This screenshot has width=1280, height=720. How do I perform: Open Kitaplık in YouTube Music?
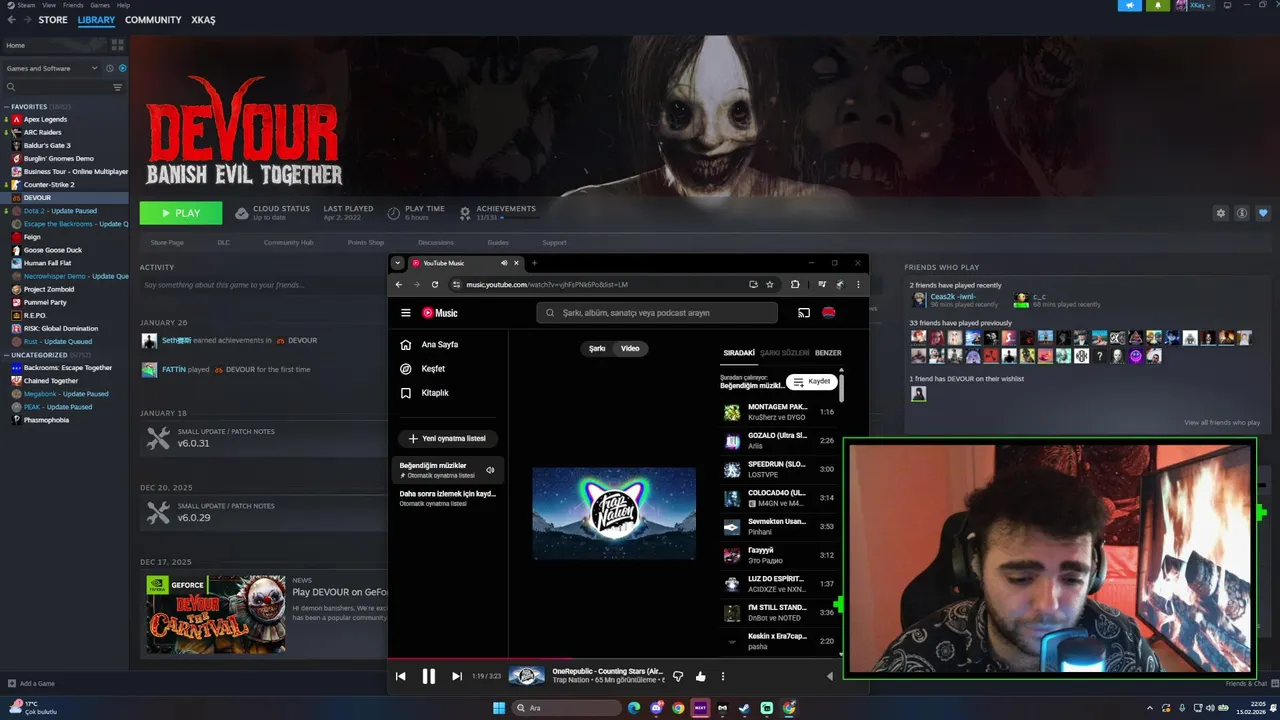tap(448, 393)
